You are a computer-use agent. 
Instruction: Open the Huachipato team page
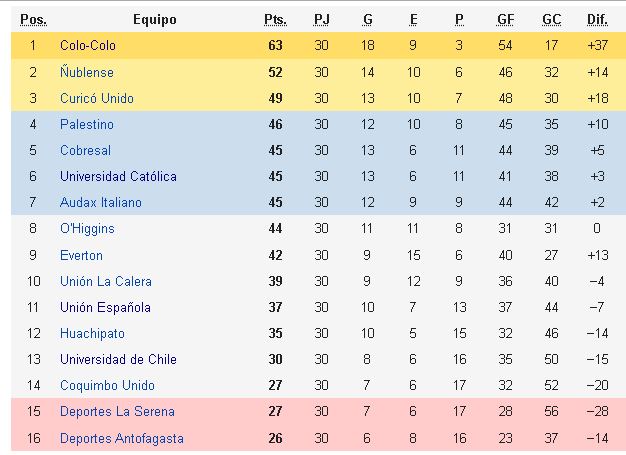(92, 333)
